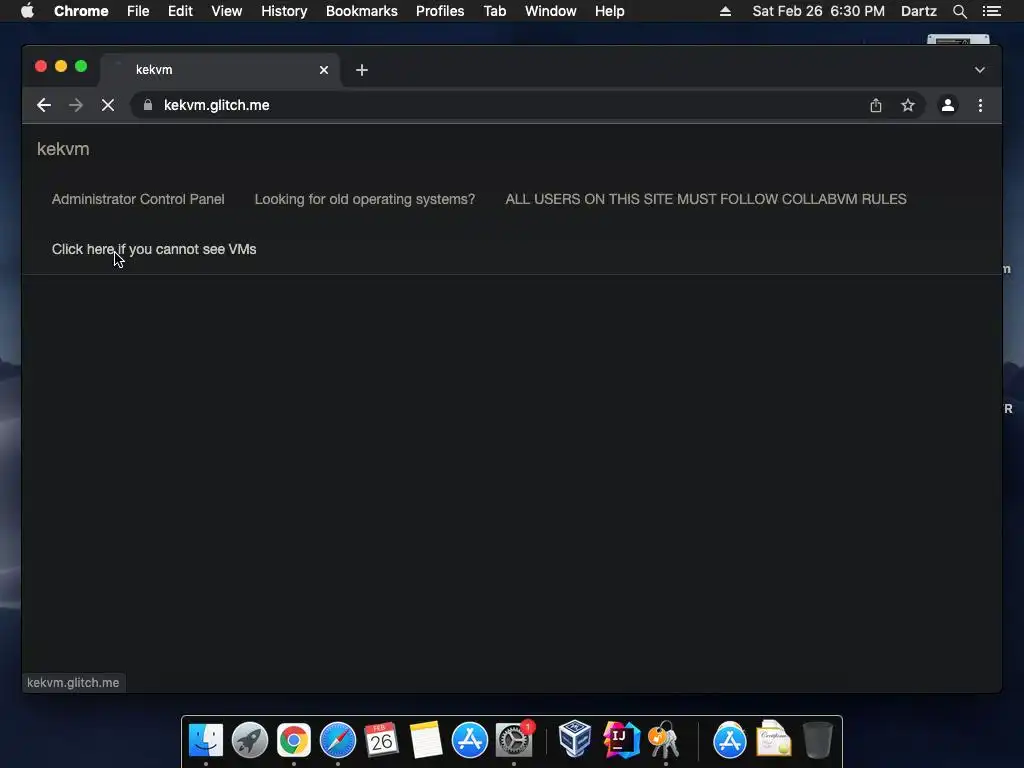
Task: Open the Window menu
Action: [x=551, y=11]
